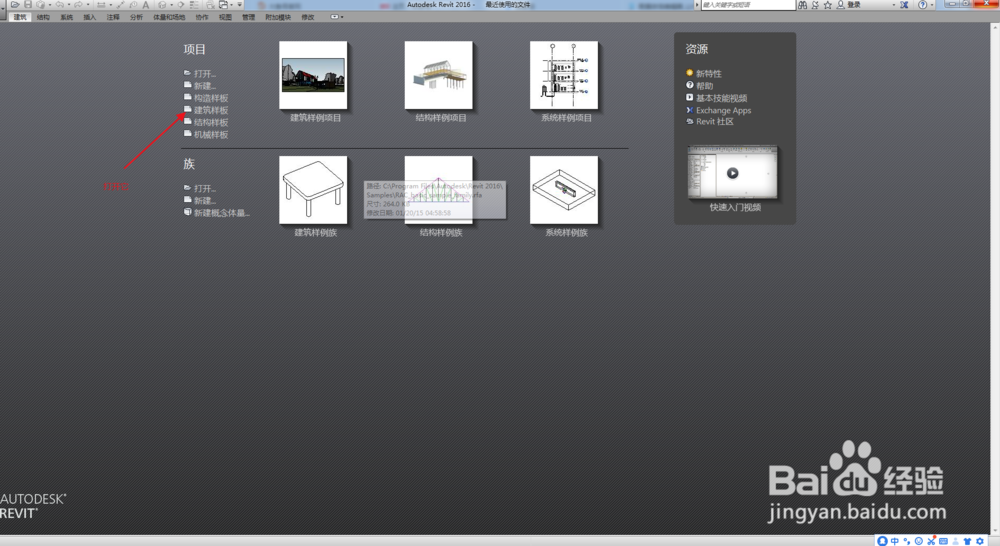The image size is (1000, 546).
Task: Select the Text 'A' tool icon
Action: (145, 4)
